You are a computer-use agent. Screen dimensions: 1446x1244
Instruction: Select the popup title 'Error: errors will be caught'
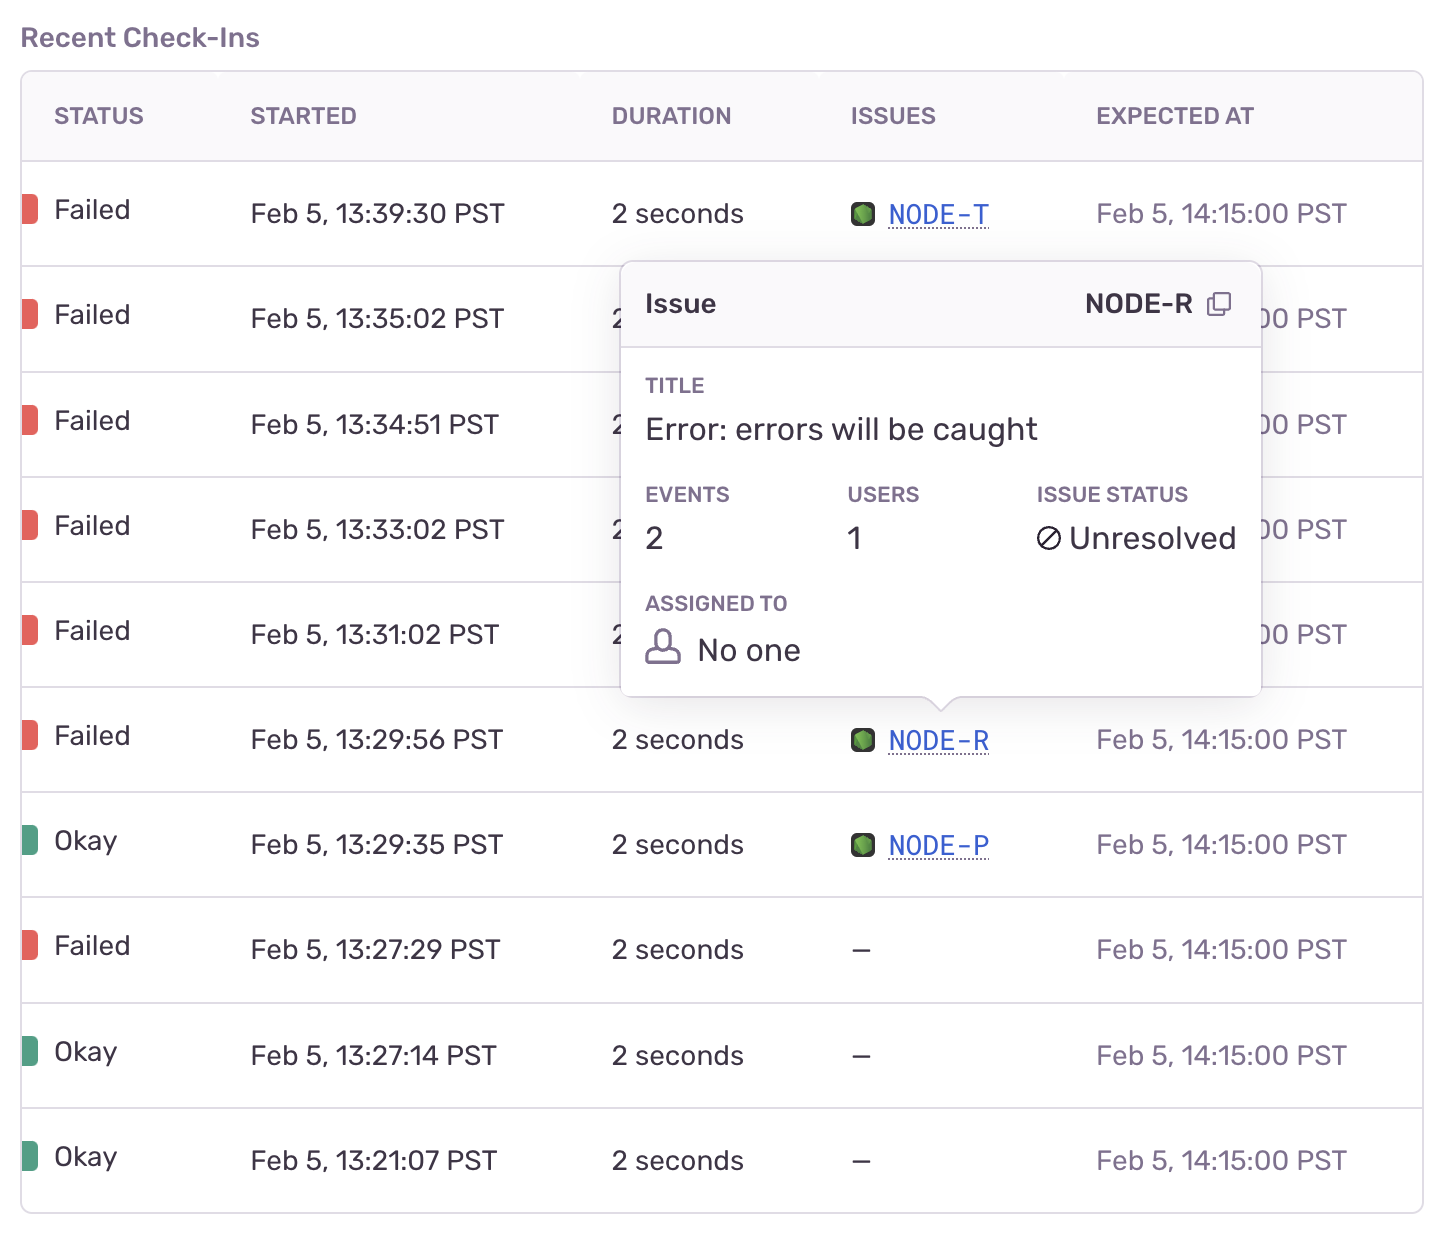click(x=841, y=430)
